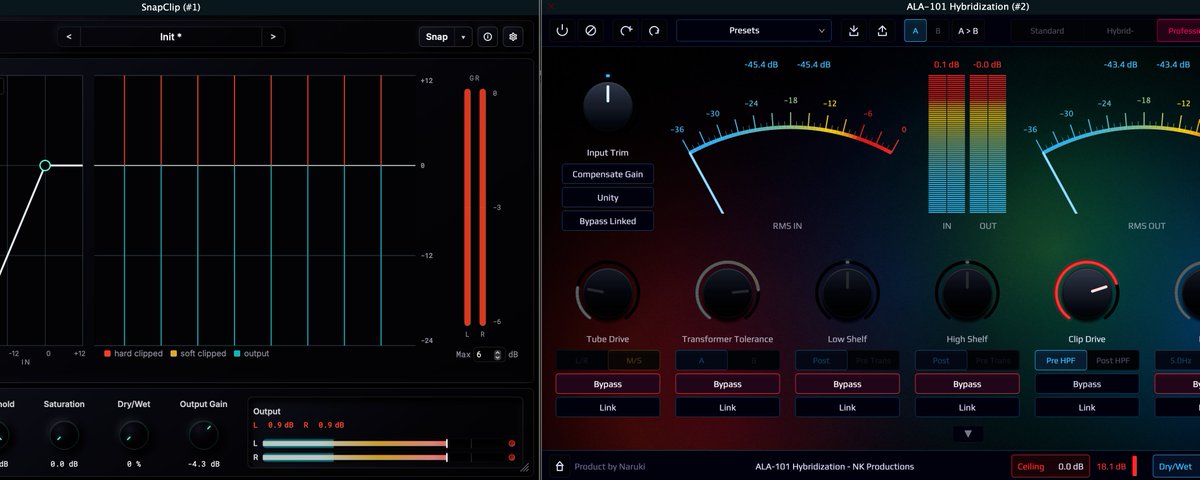Click Link under Tube Drive
The height and width of the screenshot is (480, 1200).
(x=608, y=408)
